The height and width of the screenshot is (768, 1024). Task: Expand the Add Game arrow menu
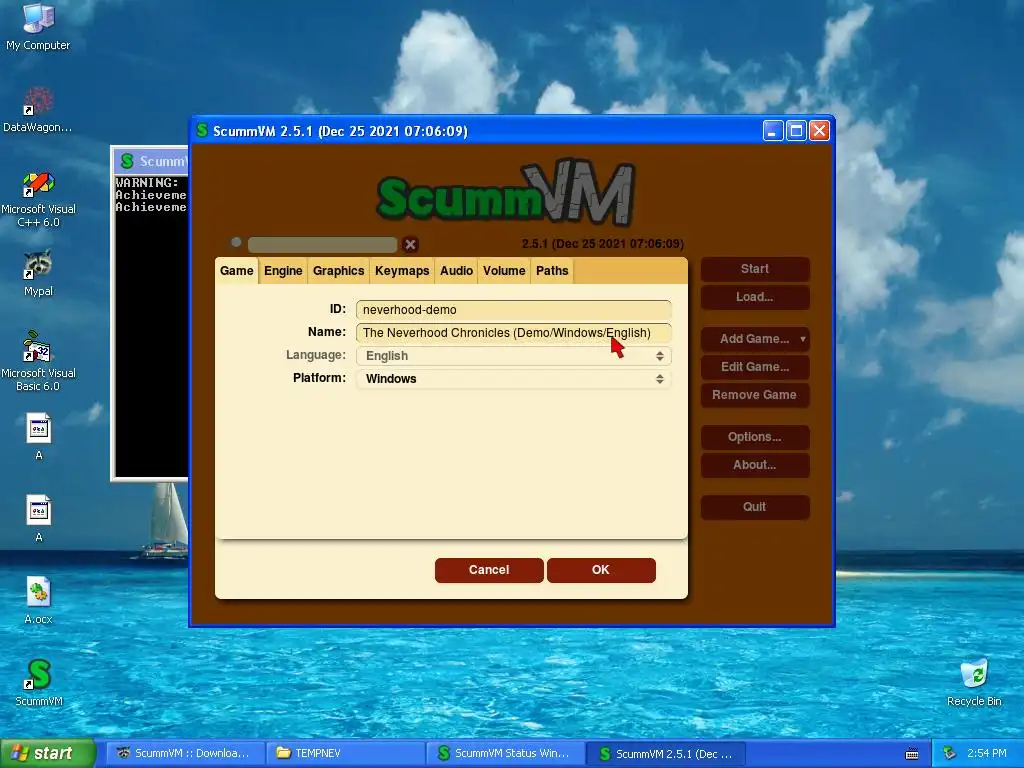click(x=803, y=339)
